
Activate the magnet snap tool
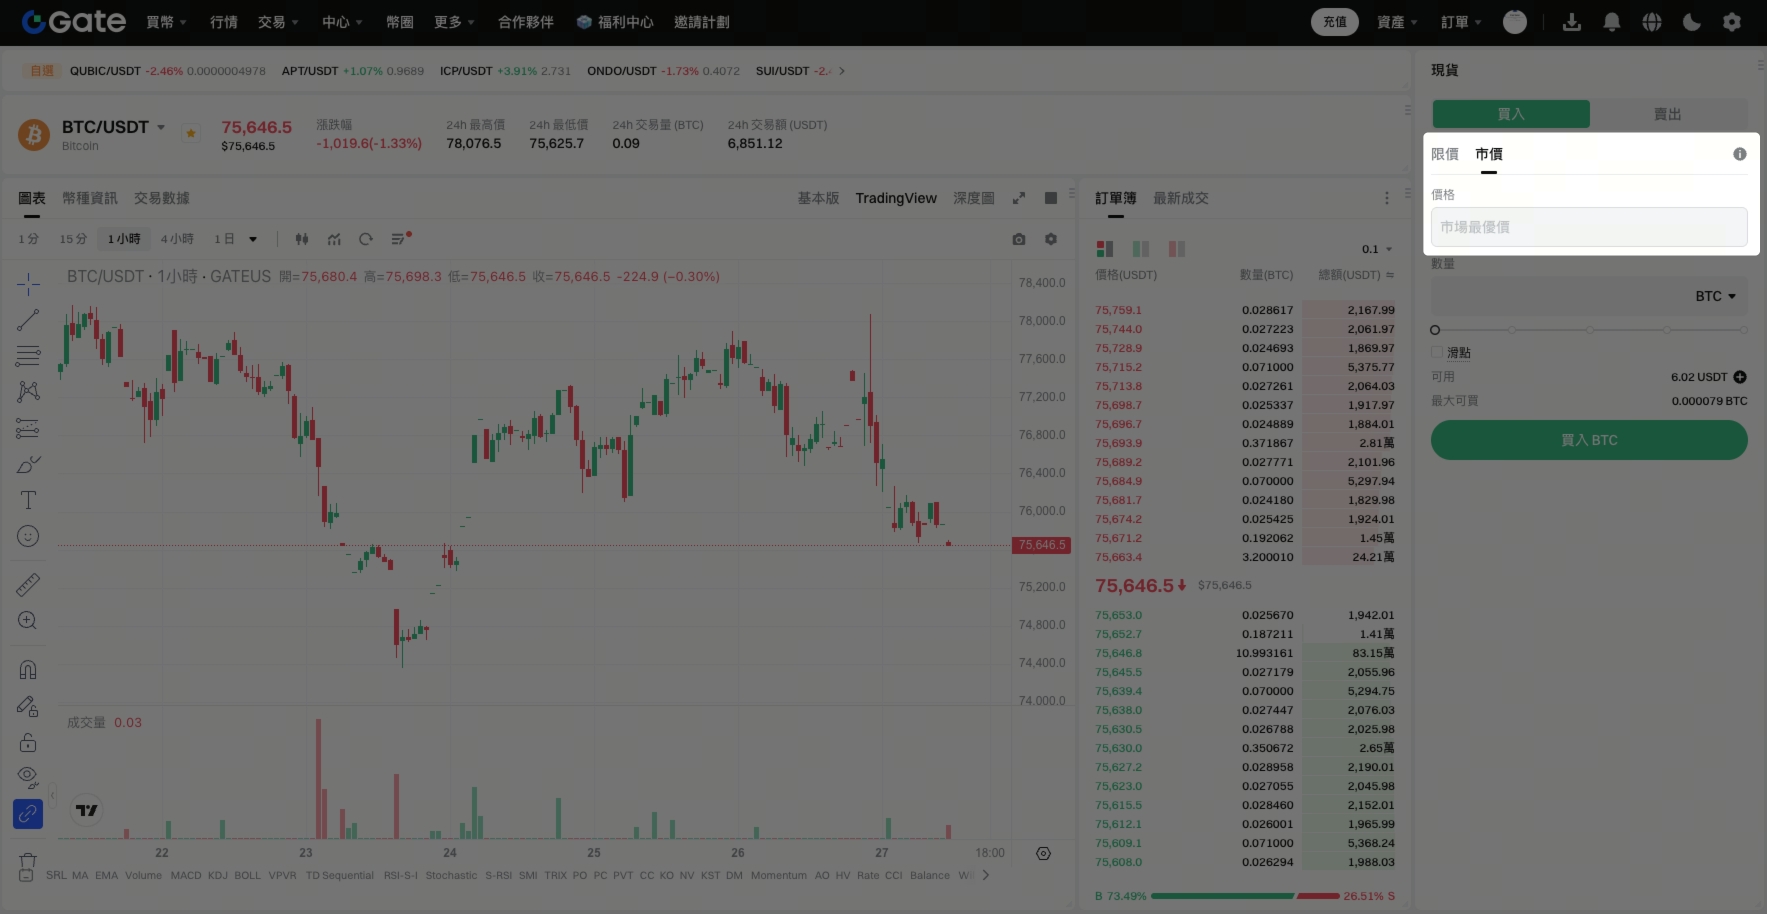[x=28, y=670]
